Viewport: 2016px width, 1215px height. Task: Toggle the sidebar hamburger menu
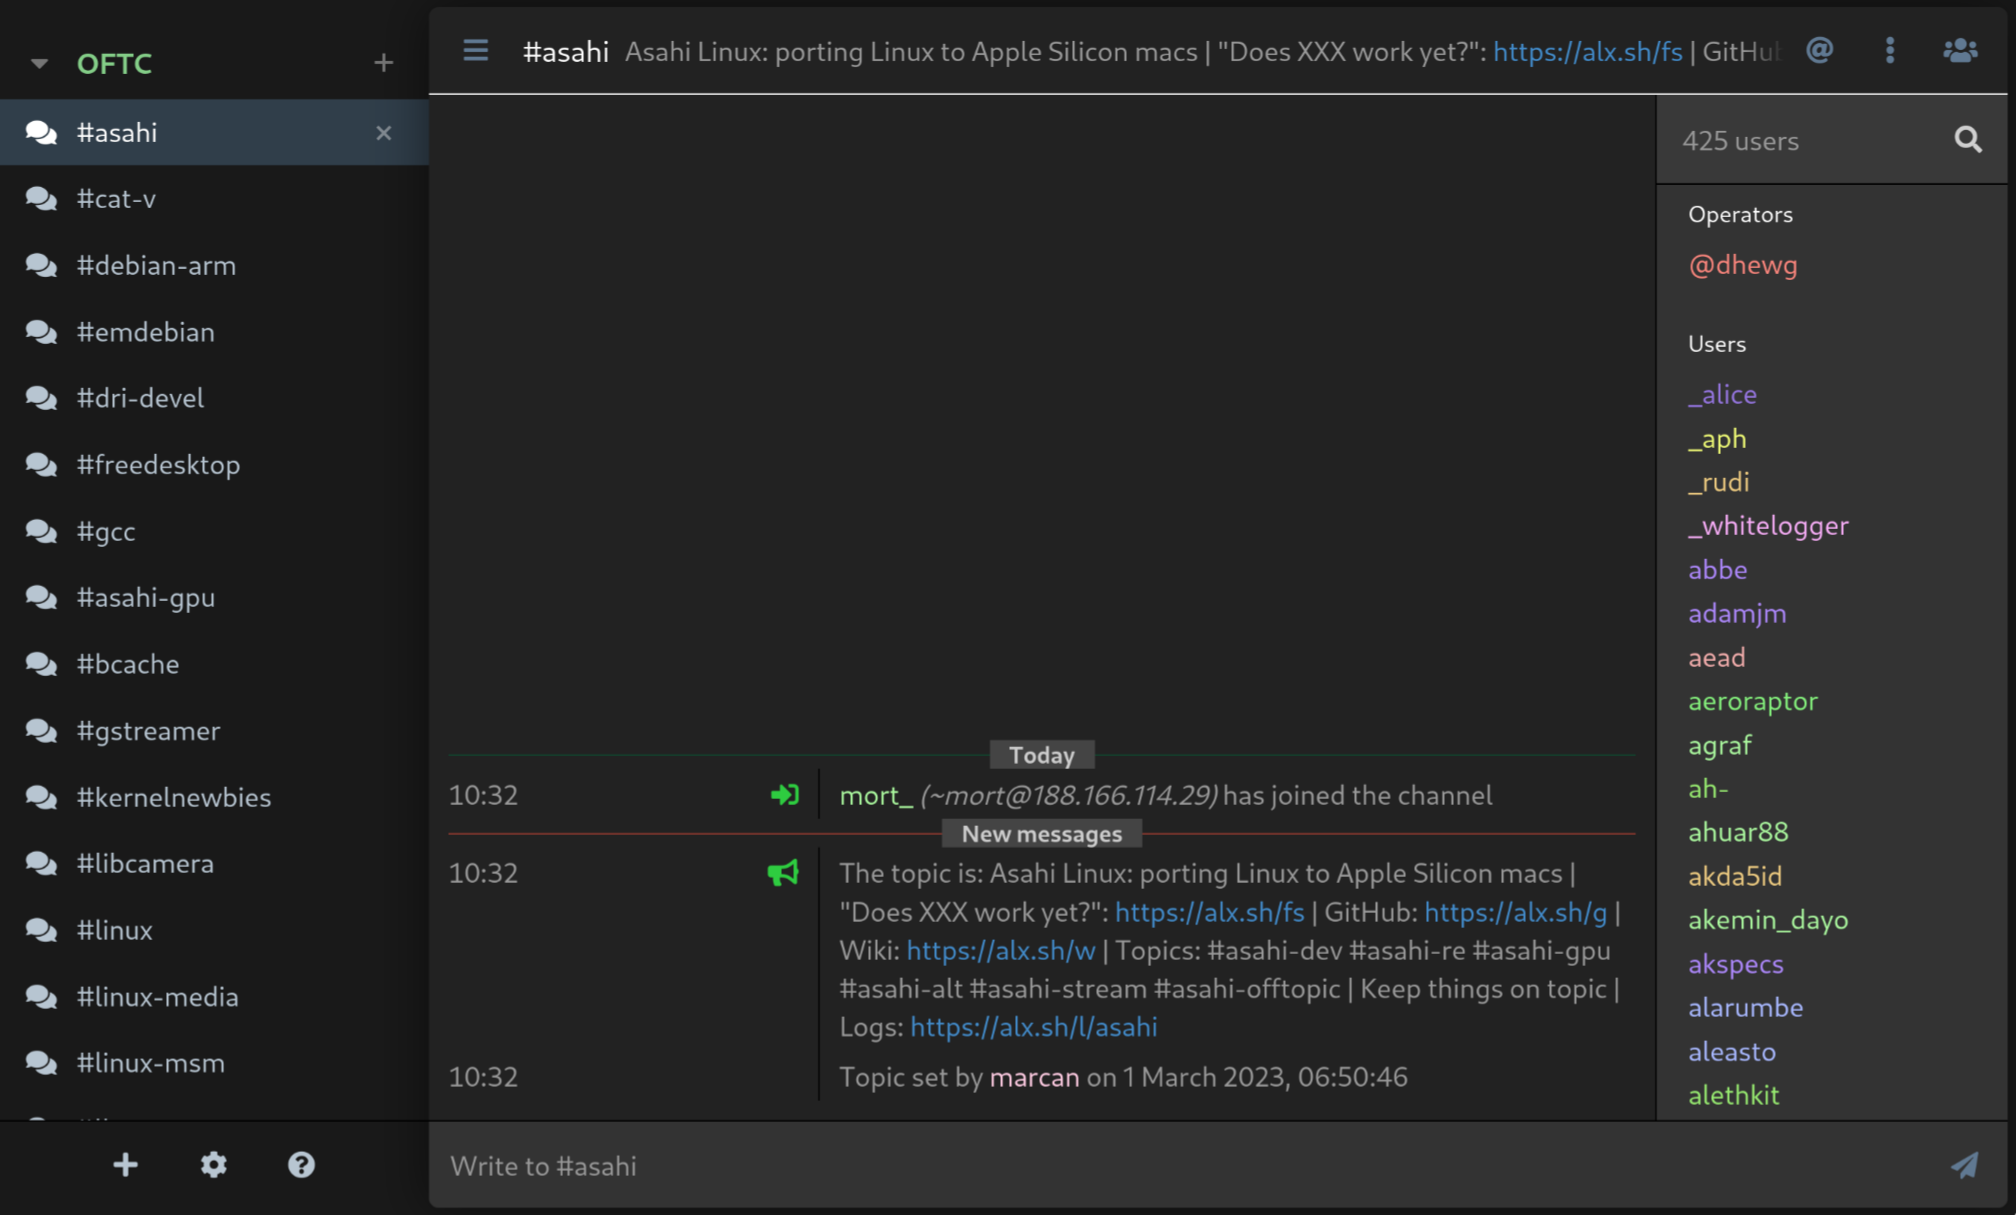[x=475, y=51]
